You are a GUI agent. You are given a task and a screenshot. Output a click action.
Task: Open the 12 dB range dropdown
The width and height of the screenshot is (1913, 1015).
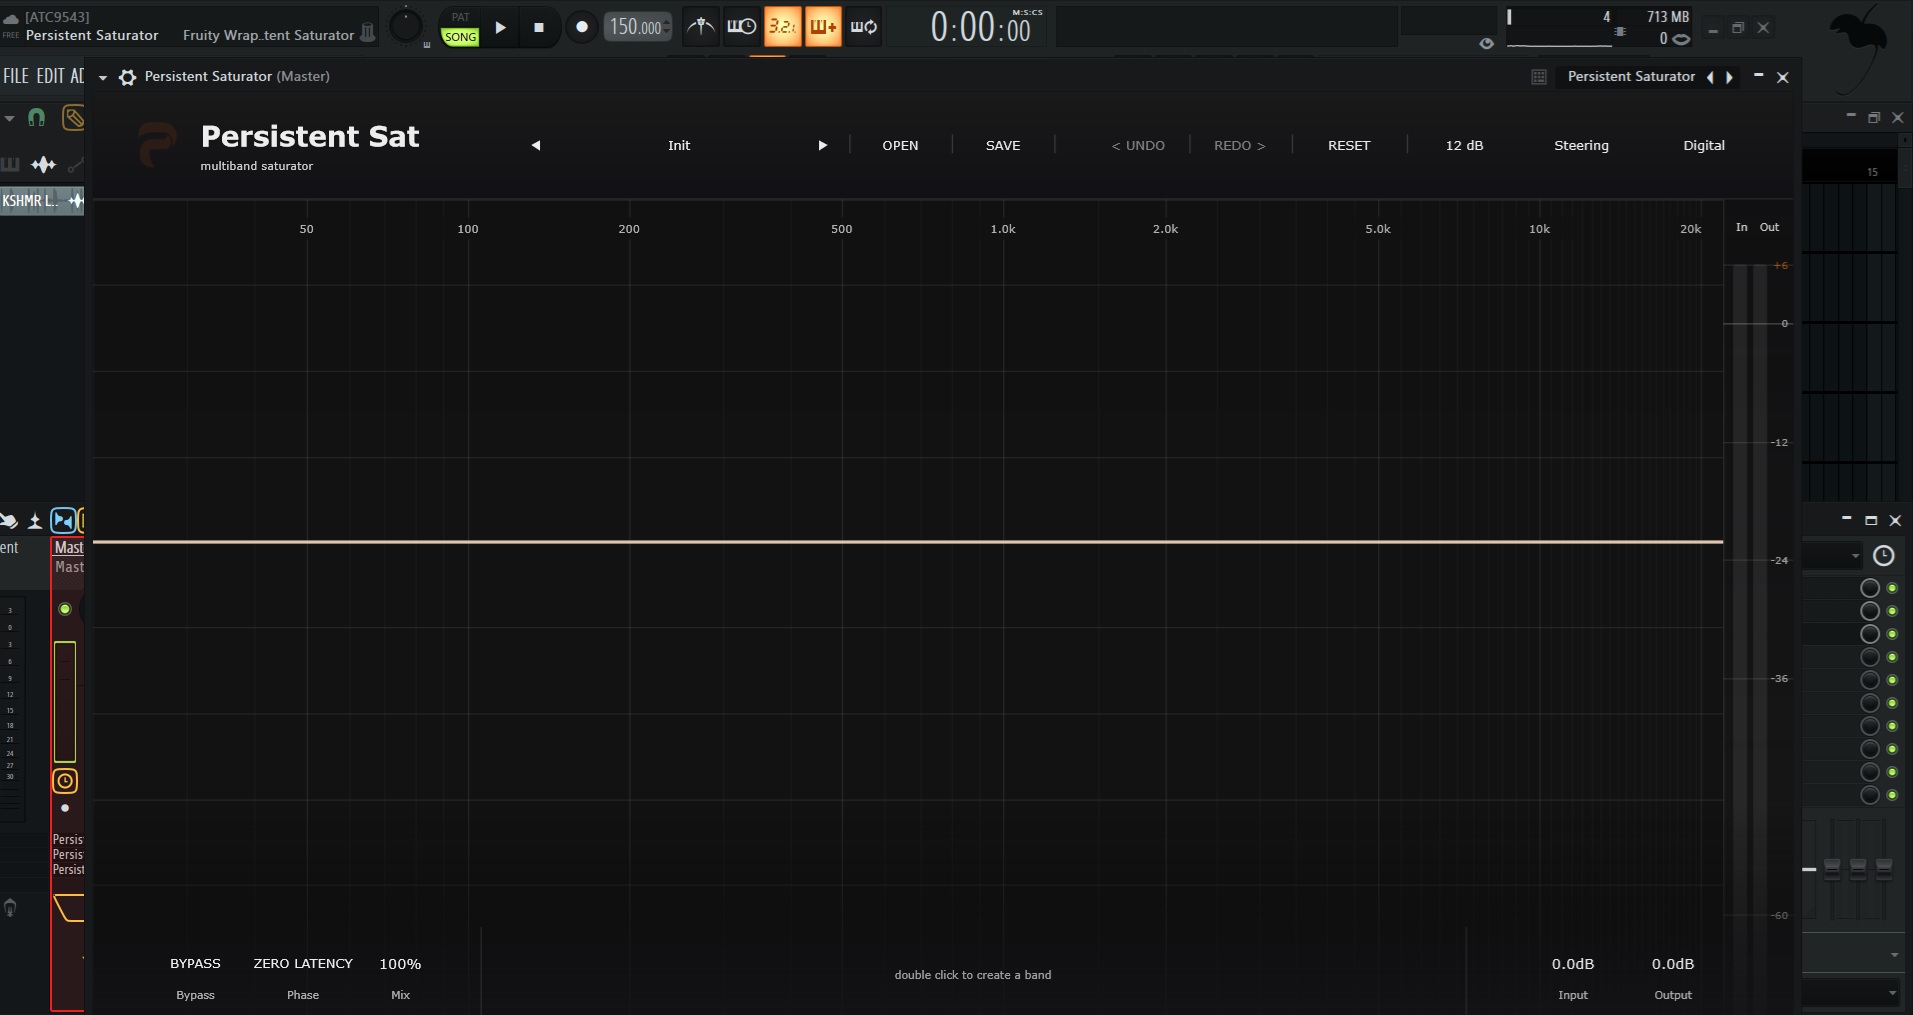click(x=1464, y=146)
